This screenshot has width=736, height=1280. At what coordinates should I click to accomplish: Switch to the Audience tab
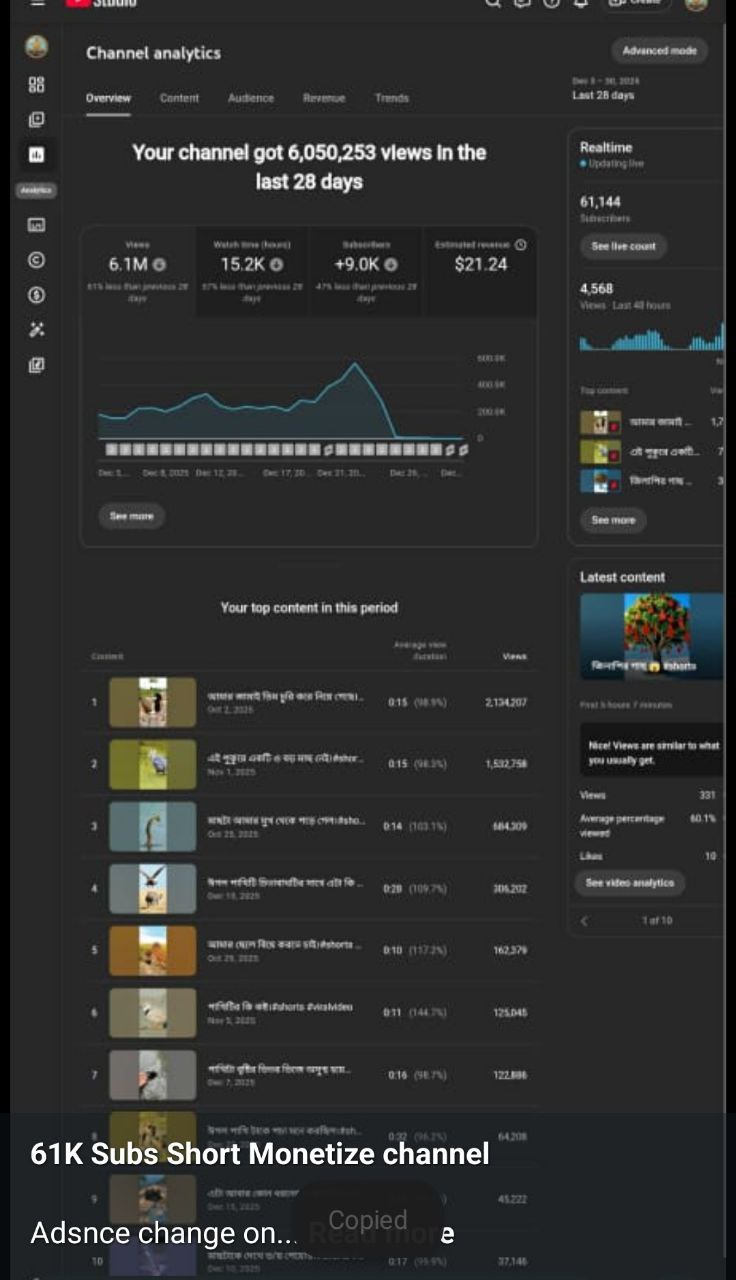coord(250,98)
